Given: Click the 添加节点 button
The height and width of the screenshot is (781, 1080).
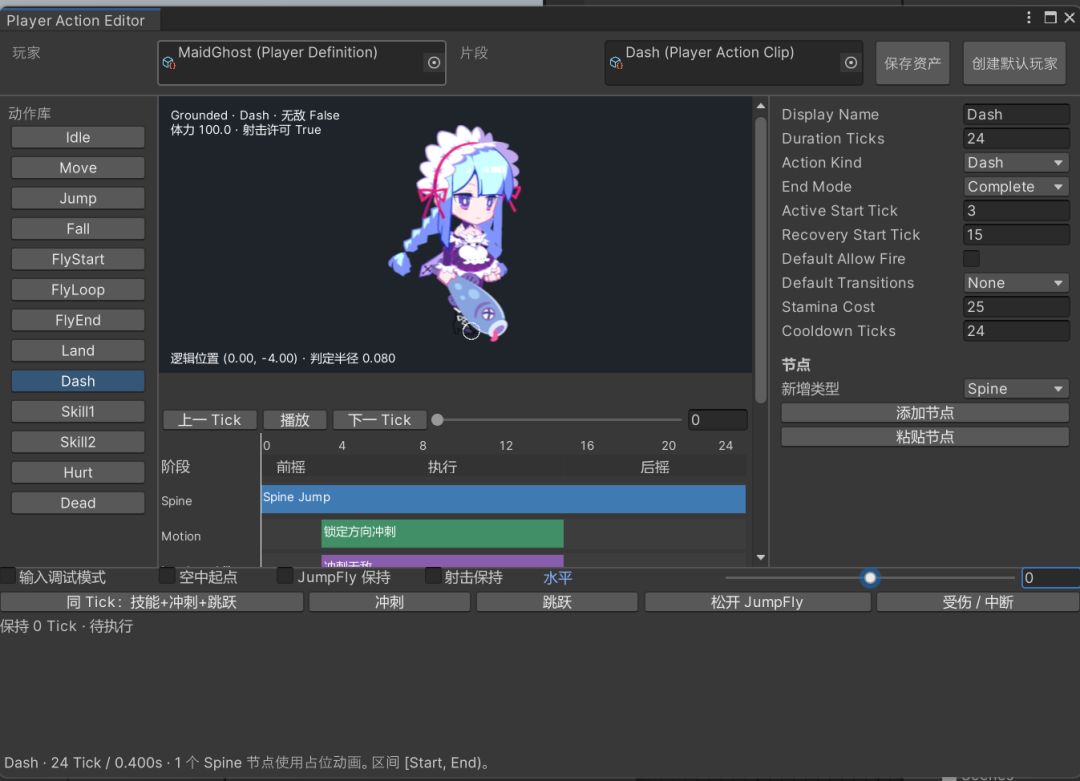Looking at the screenshot, I should [x=925, y=413].
